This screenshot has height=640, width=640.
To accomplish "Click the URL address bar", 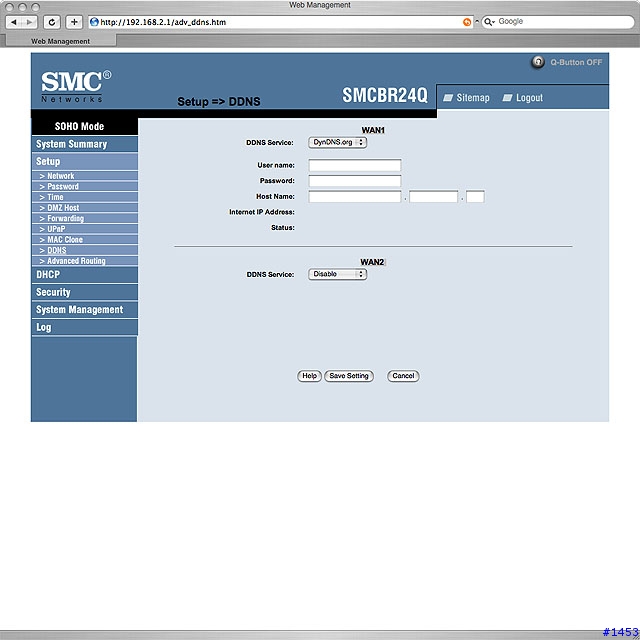I will click(x=282, y=22).
